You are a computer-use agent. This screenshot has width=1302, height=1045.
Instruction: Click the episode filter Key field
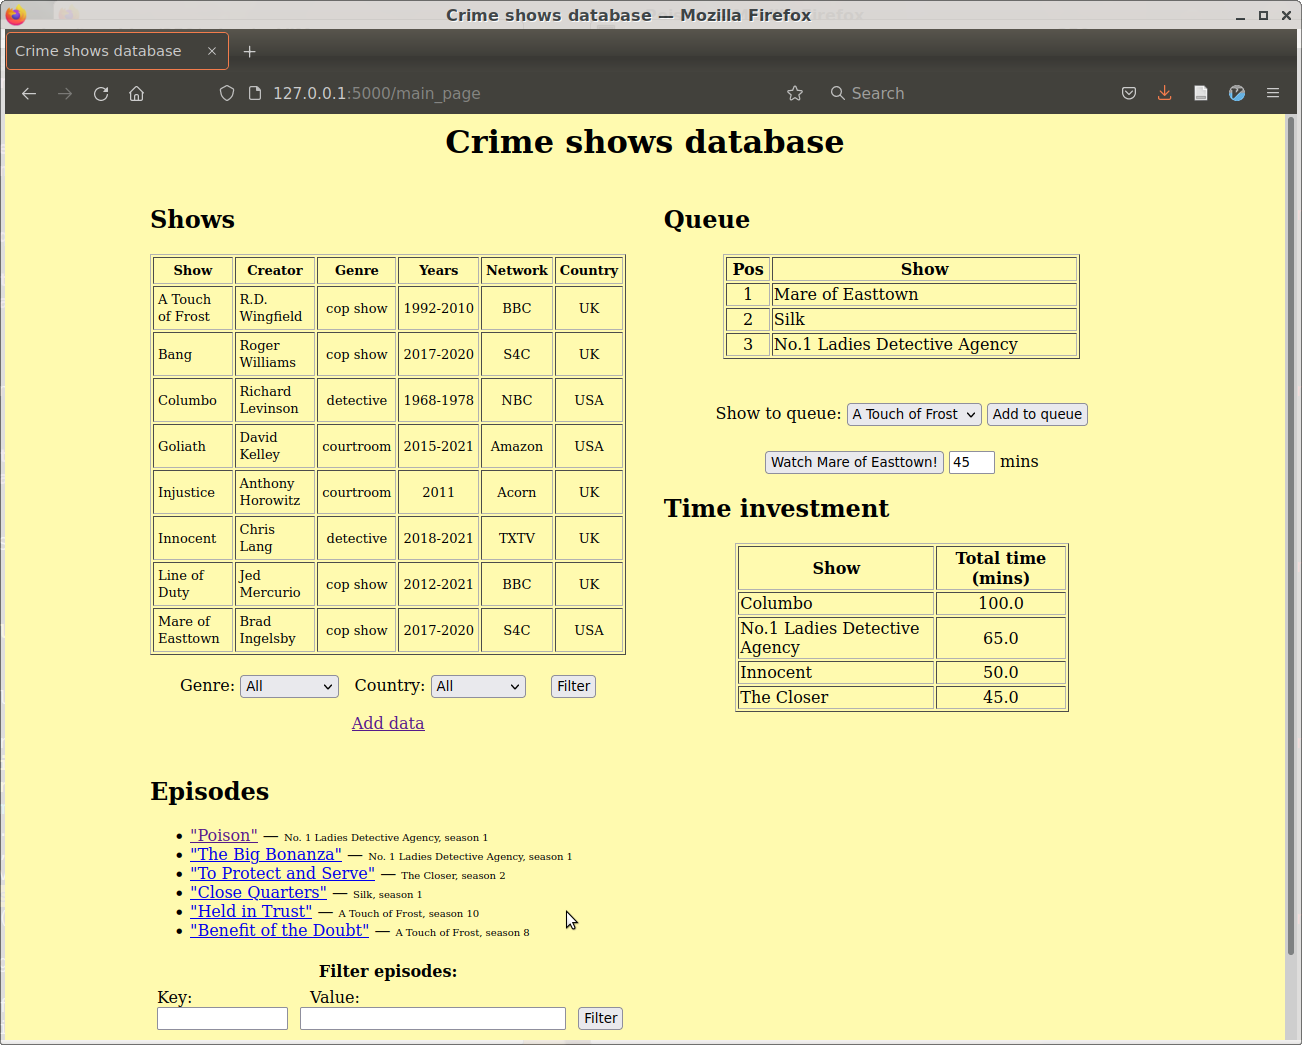tap(222, 1018)
